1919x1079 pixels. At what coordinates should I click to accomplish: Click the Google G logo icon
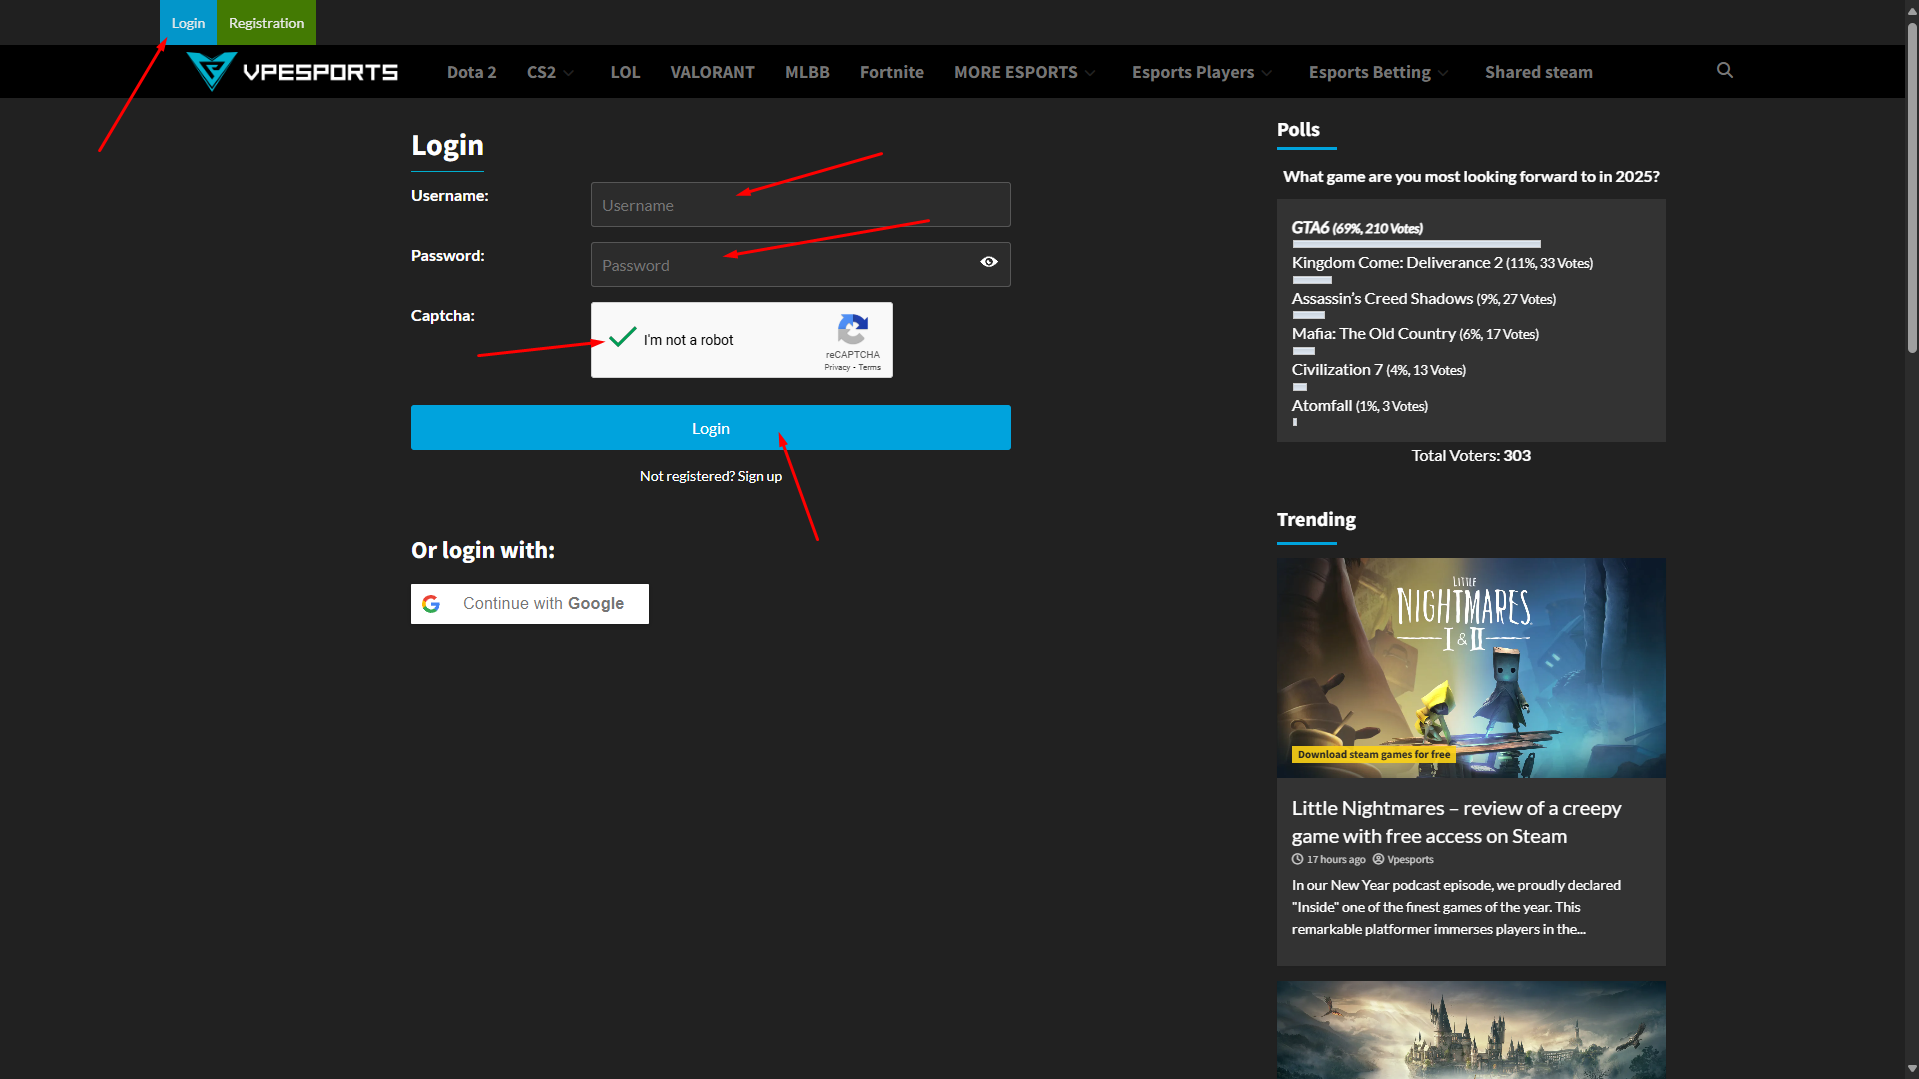click(431, 604)
